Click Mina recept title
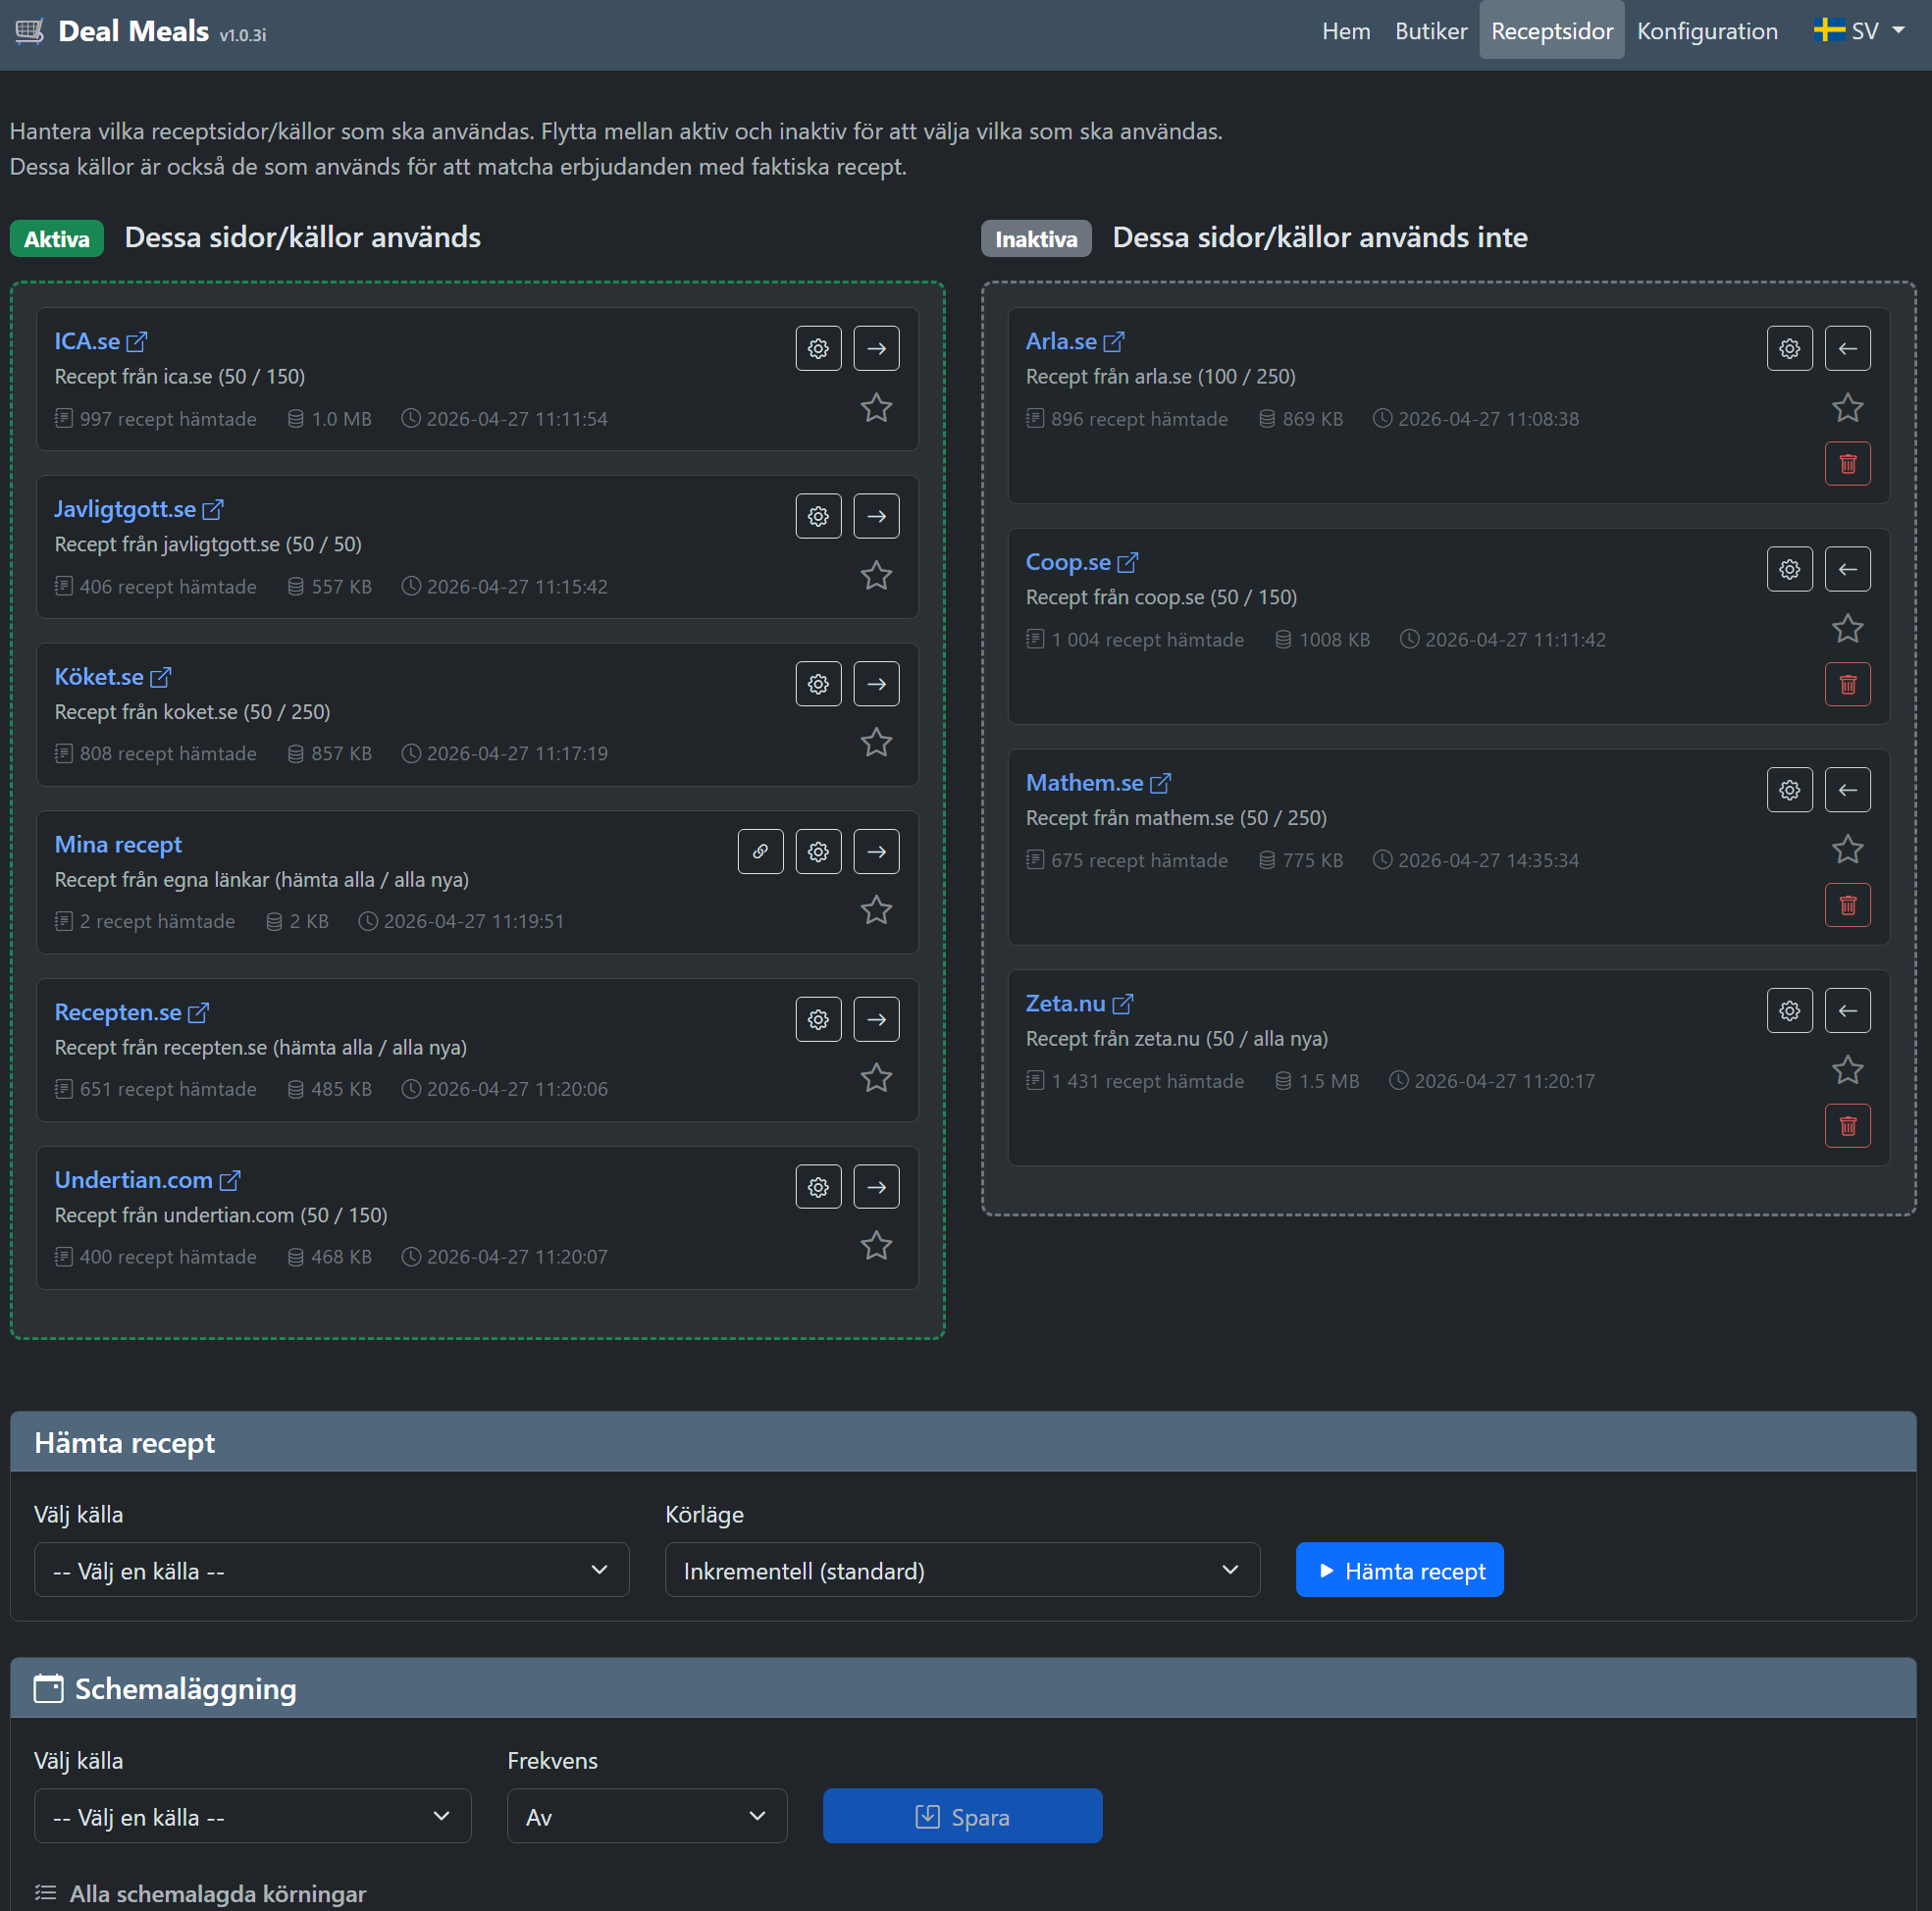The image size is (1932, 1911). tap(118, 845)
